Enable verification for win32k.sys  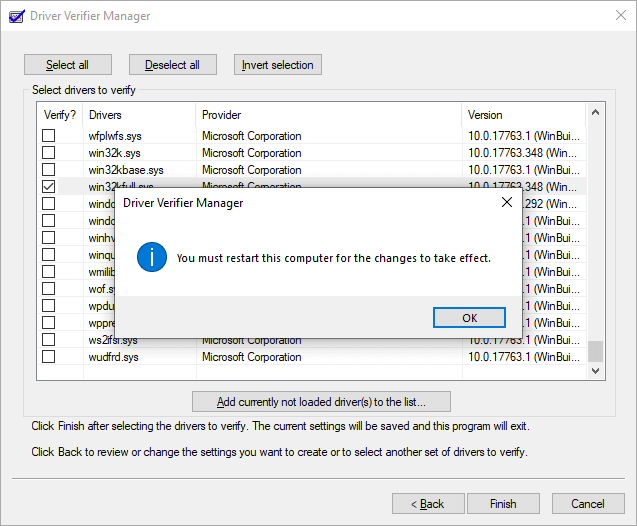[x=48, y=153]
